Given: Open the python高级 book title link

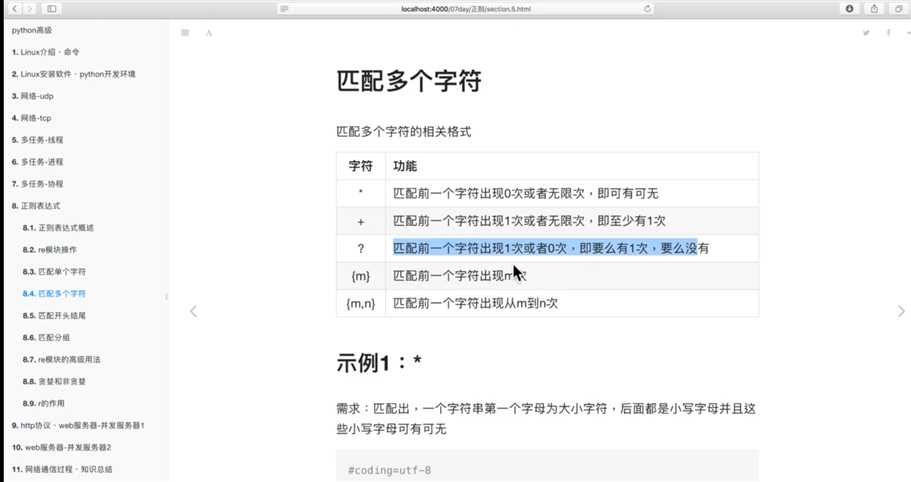Looking at the screenshot, I should (x=31, y=30).
